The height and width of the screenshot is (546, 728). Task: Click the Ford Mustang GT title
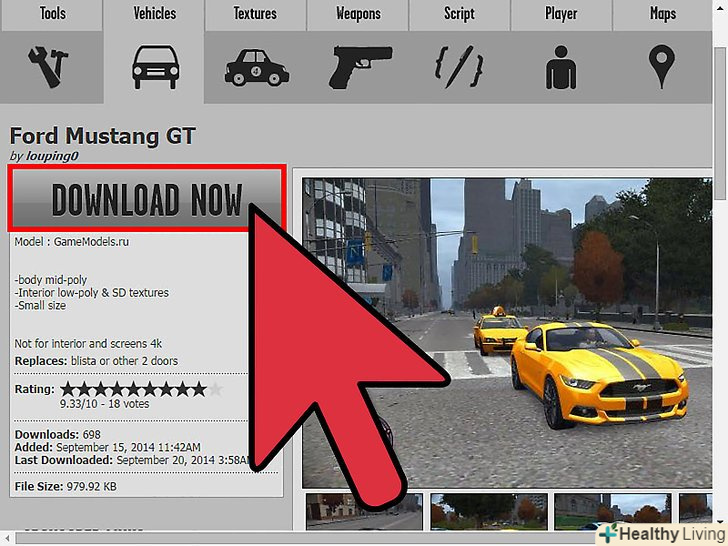(103, 136)
